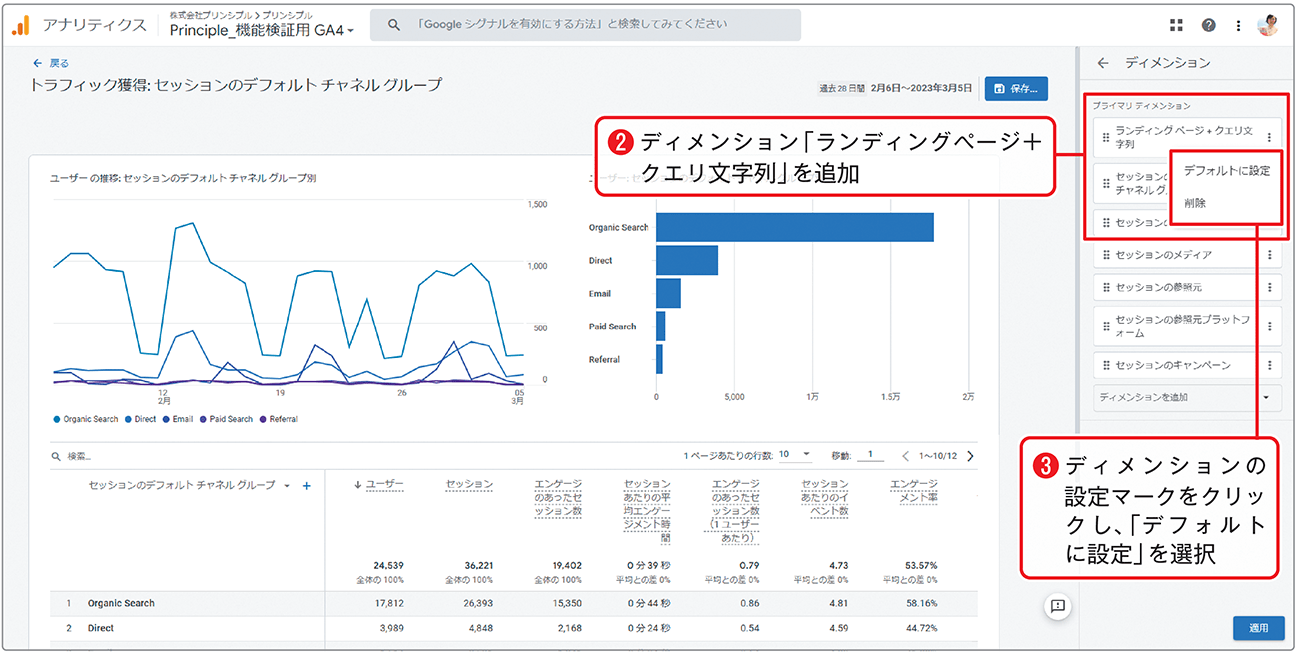Screen dimensions: 1300x653
Task: Expand the ディメンションを追加 dropdown
Action: 1187,398
